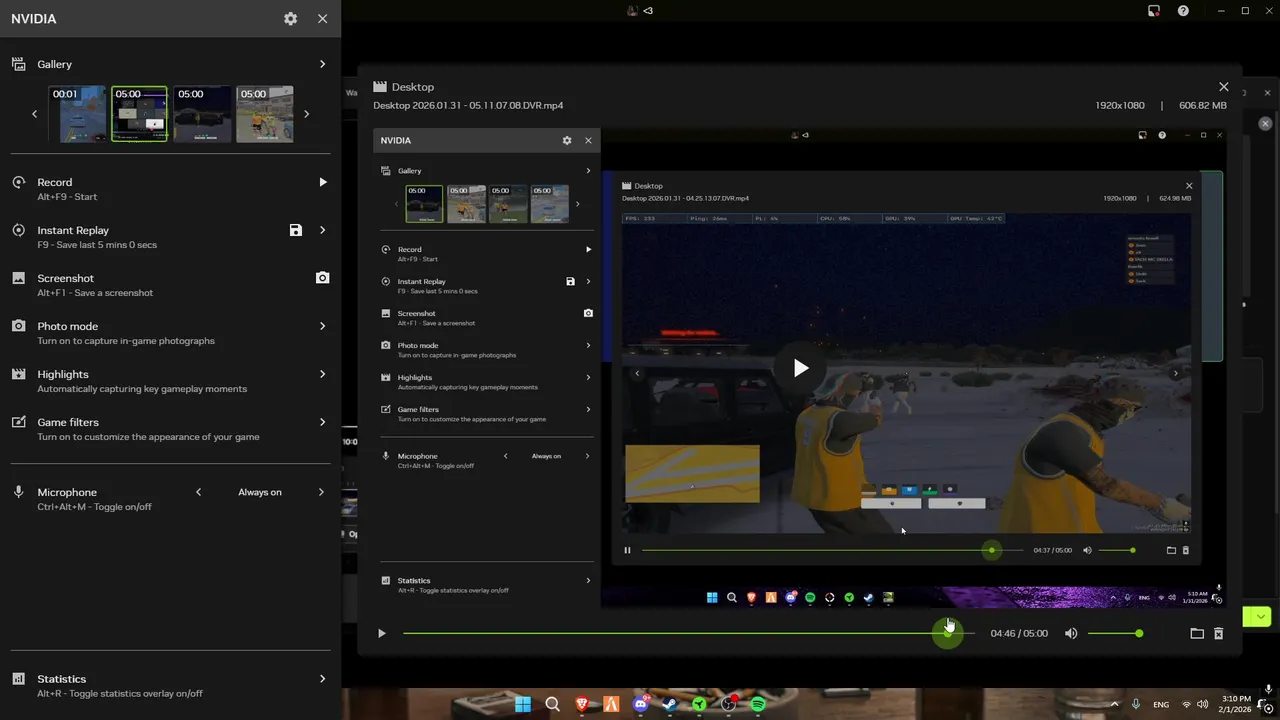
Task: Click the video volume slider knob
Action: click(x=1139, y=633)
